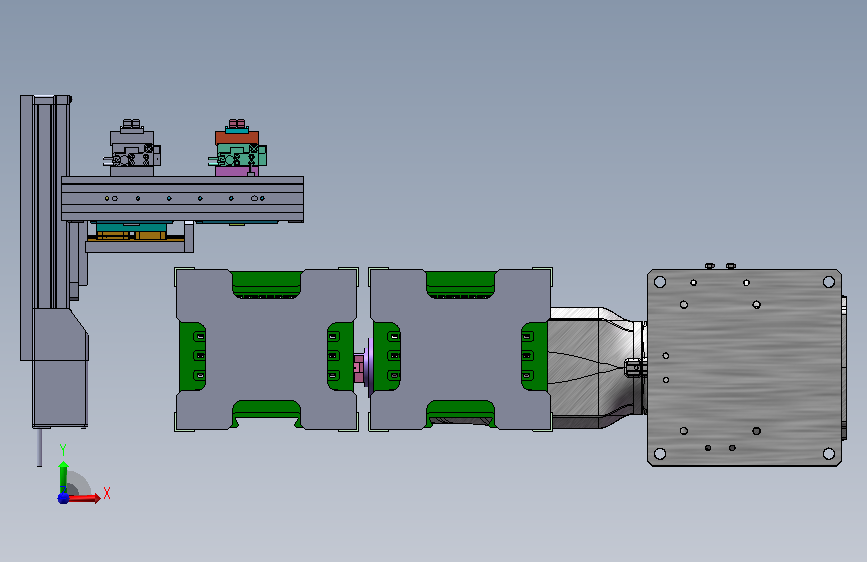Viewport: 867px width, 562px height.
Task: Select the gold component beneath the teal carriage
Action: point(132,236)
